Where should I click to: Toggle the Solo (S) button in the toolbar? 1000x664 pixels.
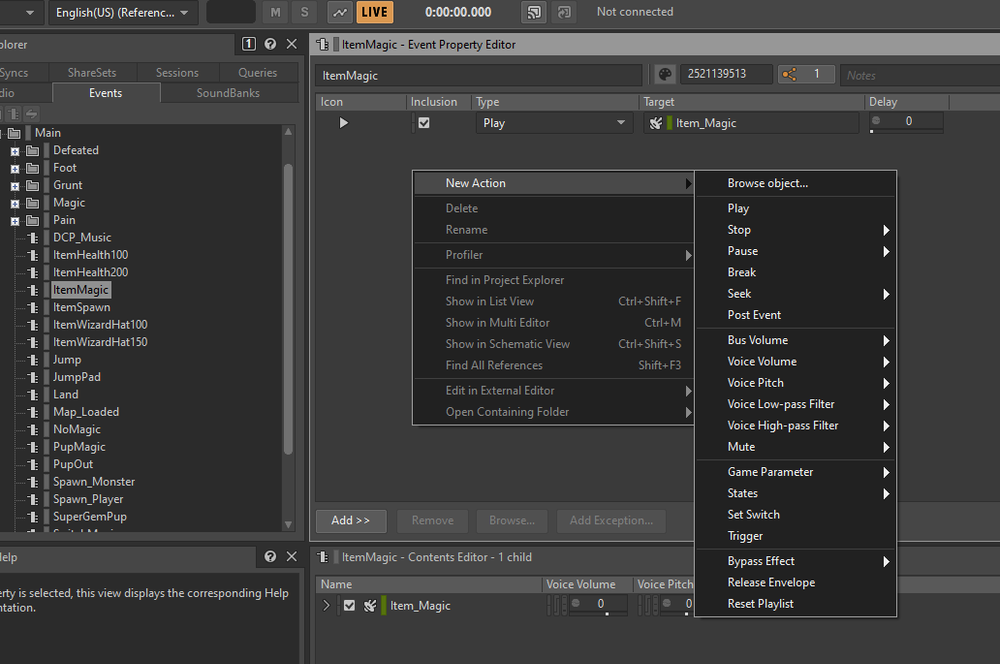[x=304, y=11]
